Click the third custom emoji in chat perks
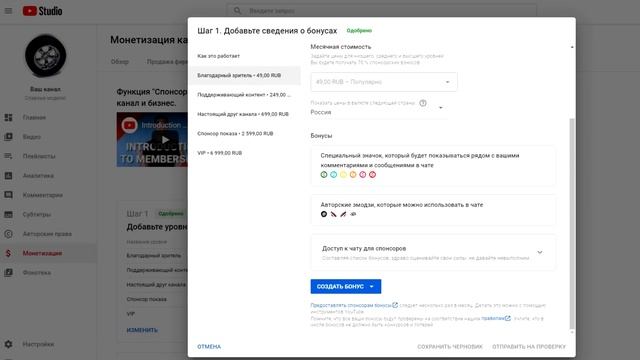 [343, 214]
